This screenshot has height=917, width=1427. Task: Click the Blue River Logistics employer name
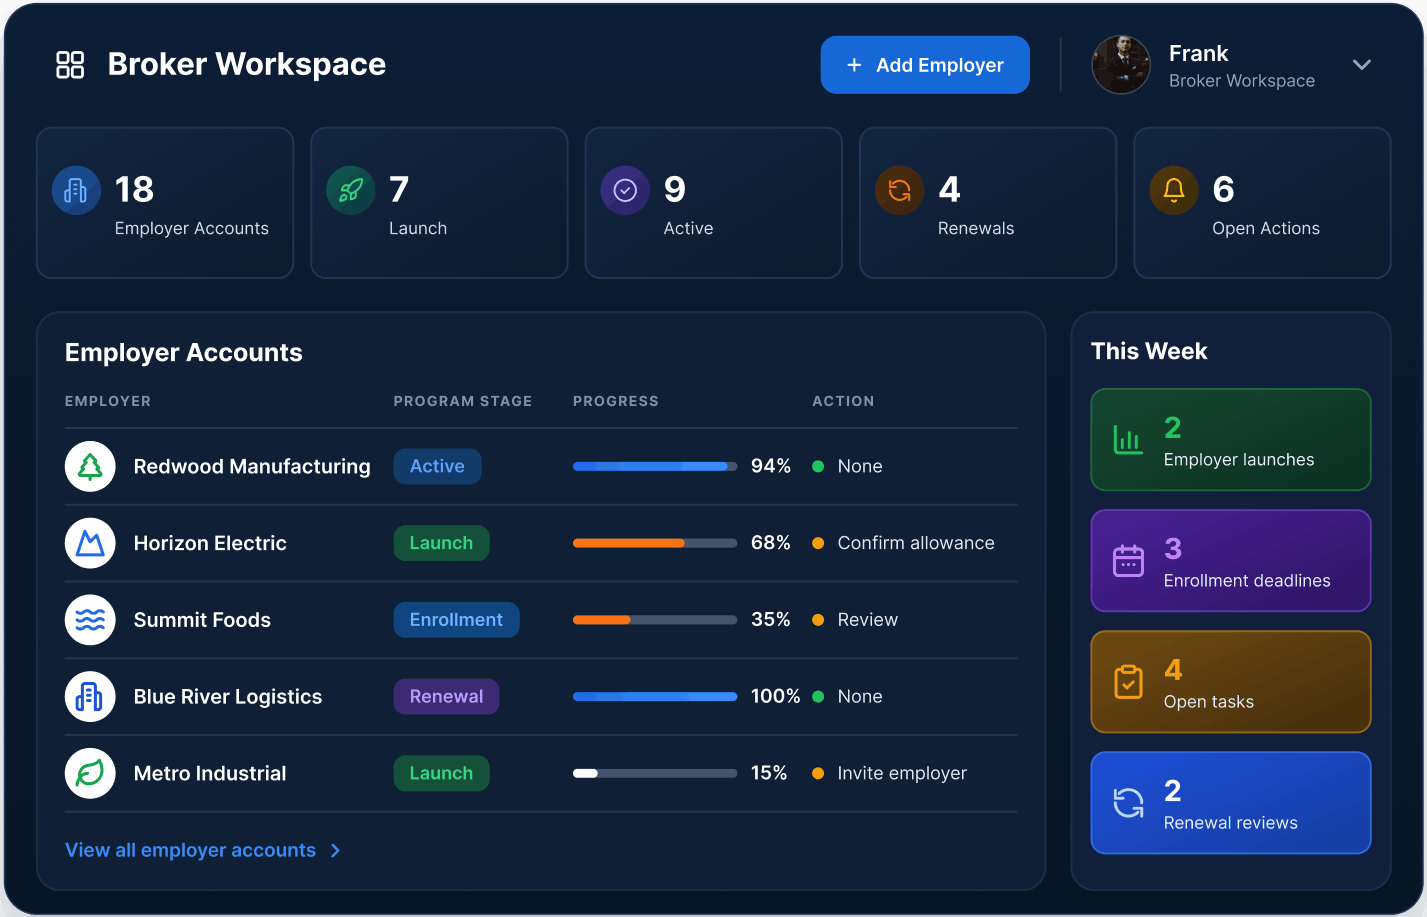[x=228, y=697]
